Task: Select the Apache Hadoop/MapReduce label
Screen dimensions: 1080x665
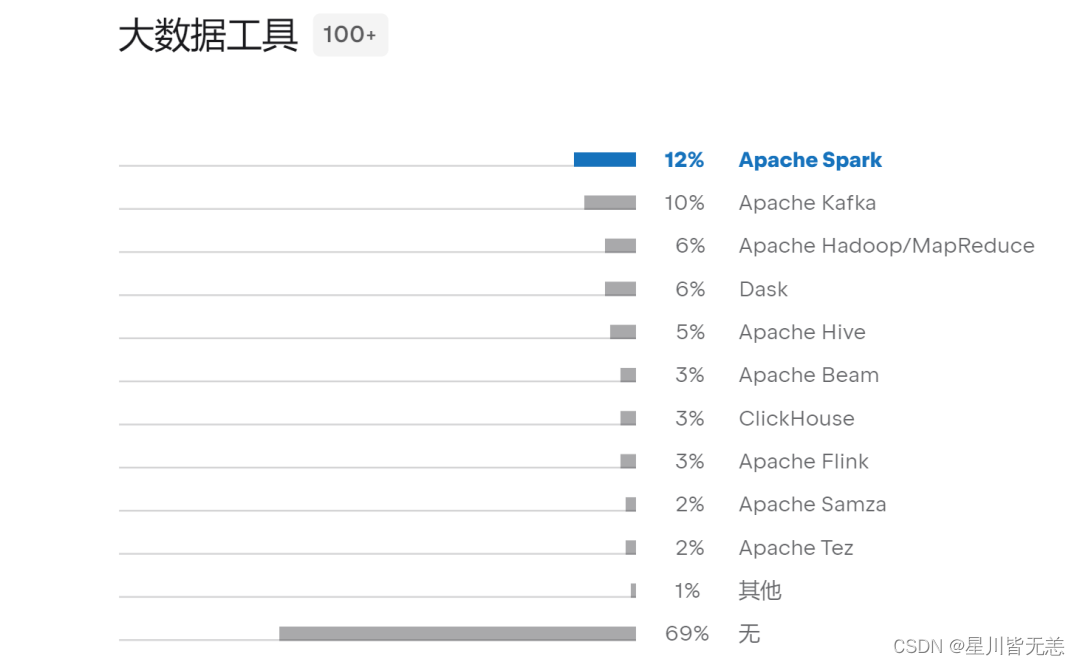Action: (x=886, y=246)
